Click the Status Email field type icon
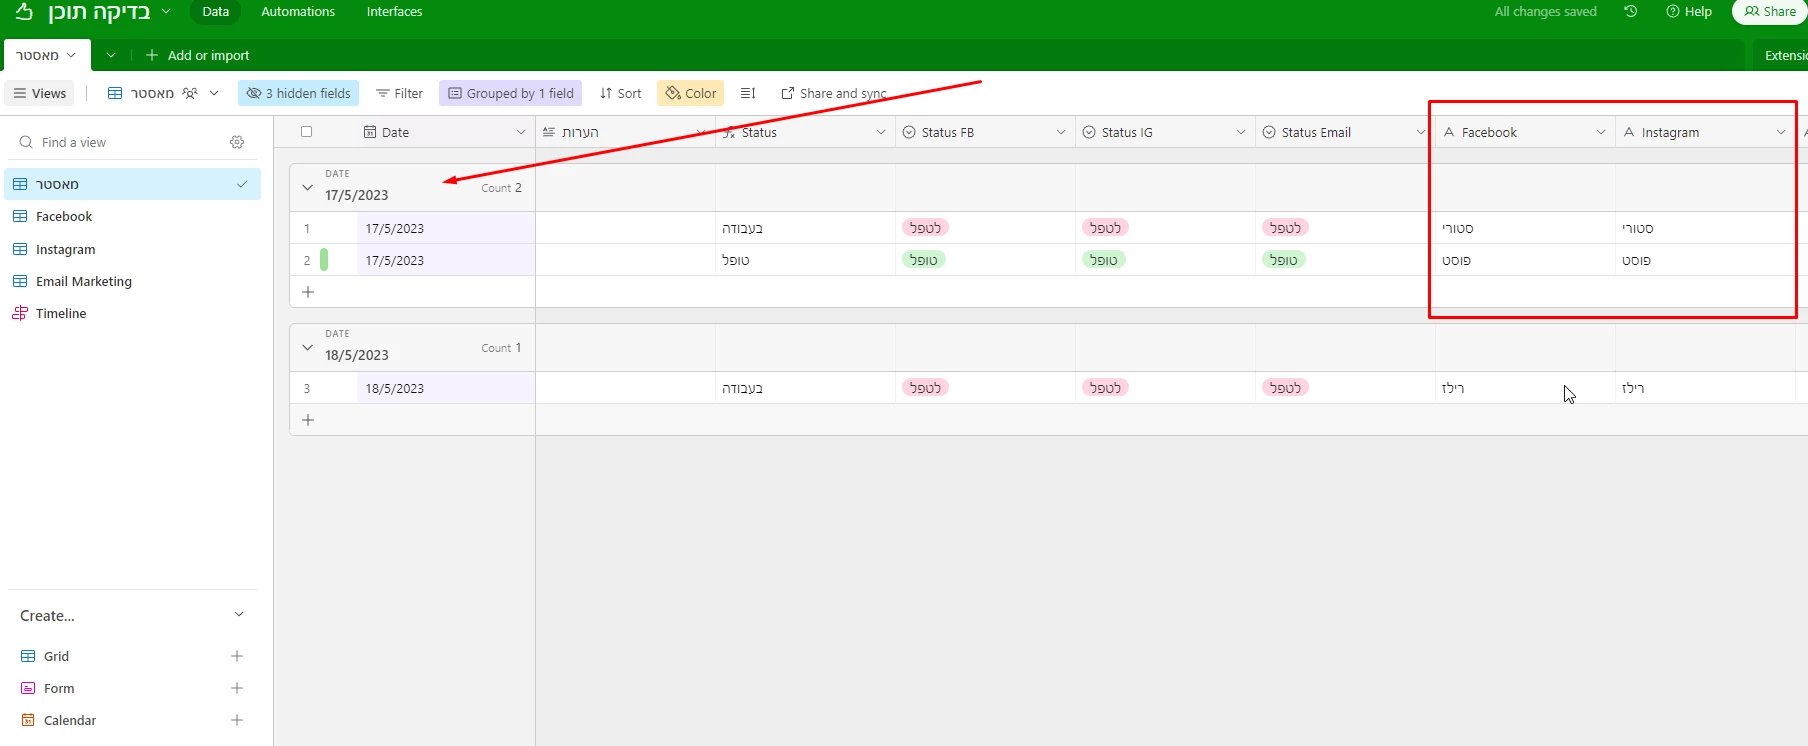1808x746 pixels. [x=1269, y=132]
